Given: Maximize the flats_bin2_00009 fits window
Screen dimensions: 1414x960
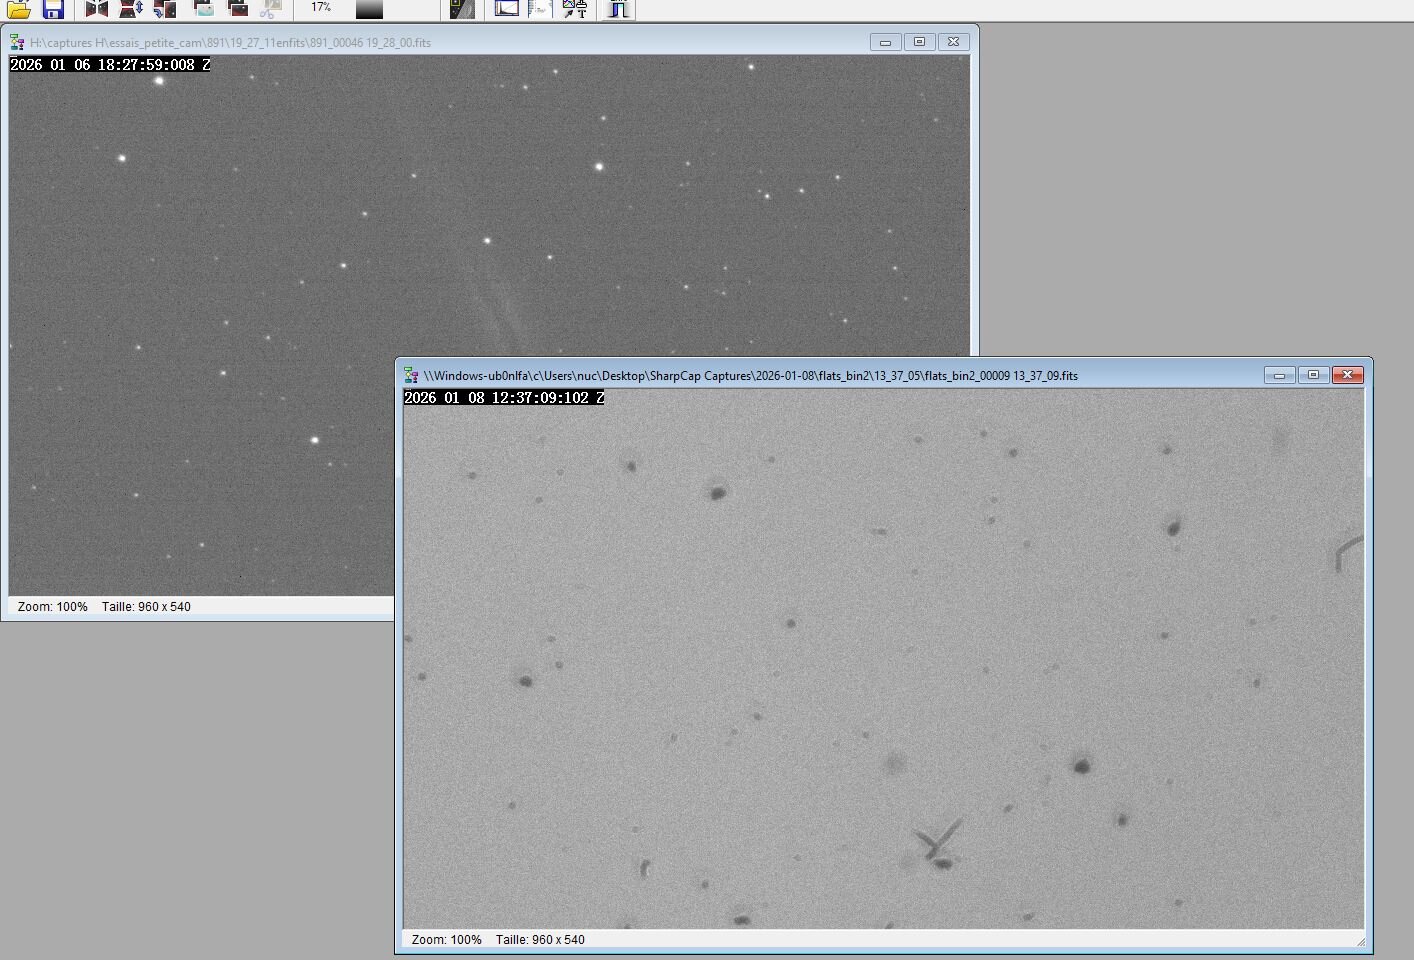Looking at the screenshot, I should [x=1313, y=375].
